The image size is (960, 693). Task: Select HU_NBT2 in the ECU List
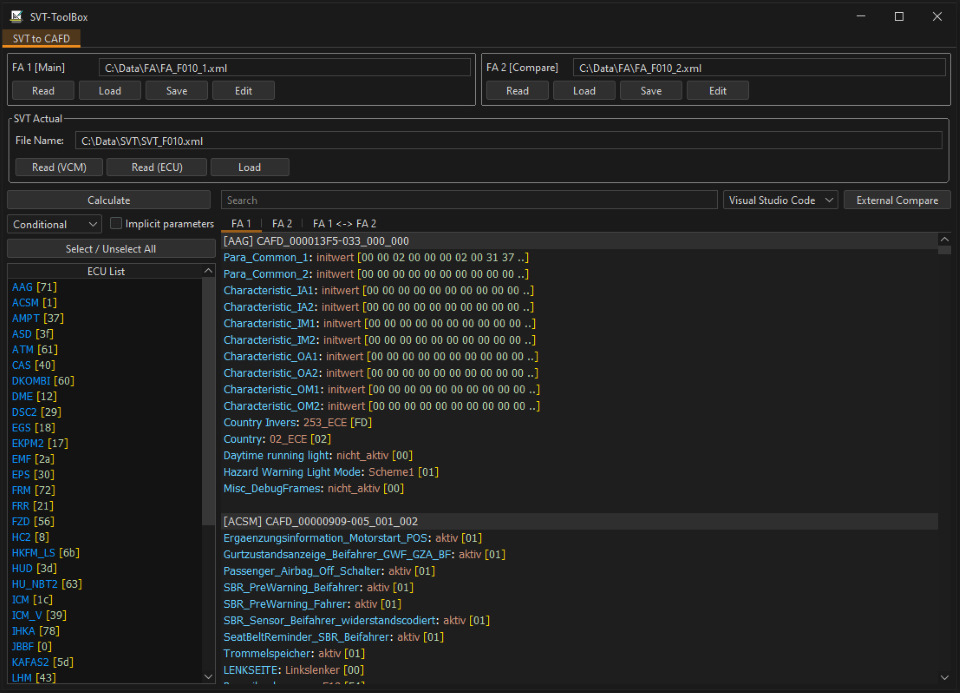click(x=34, y=583)
